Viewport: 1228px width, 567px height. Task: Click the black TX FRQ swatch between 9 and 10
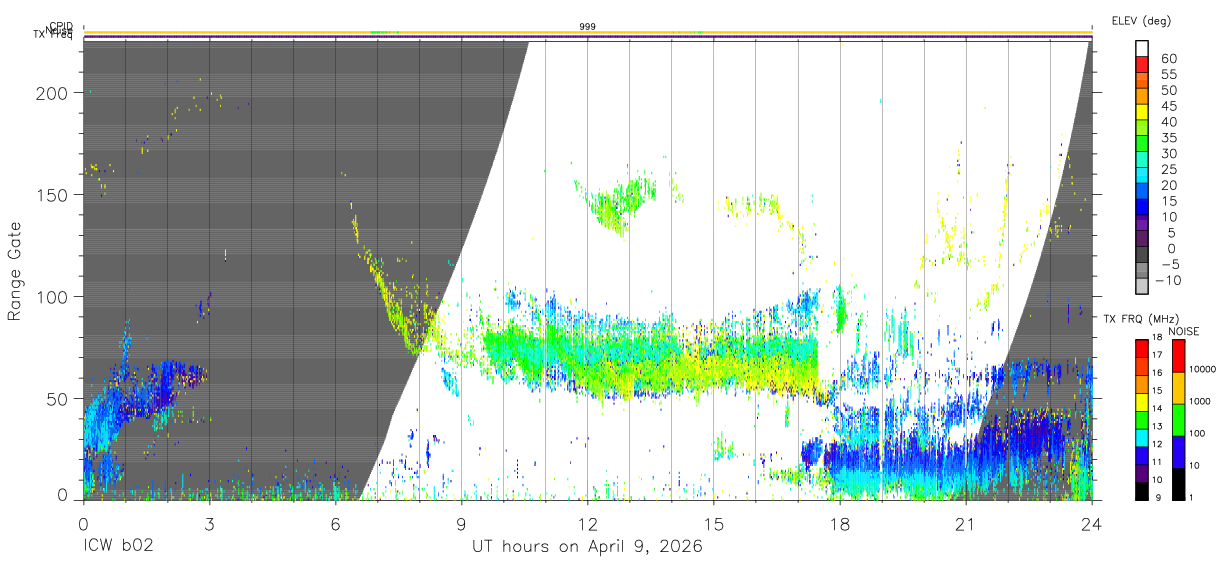[x=1142, y=489]
